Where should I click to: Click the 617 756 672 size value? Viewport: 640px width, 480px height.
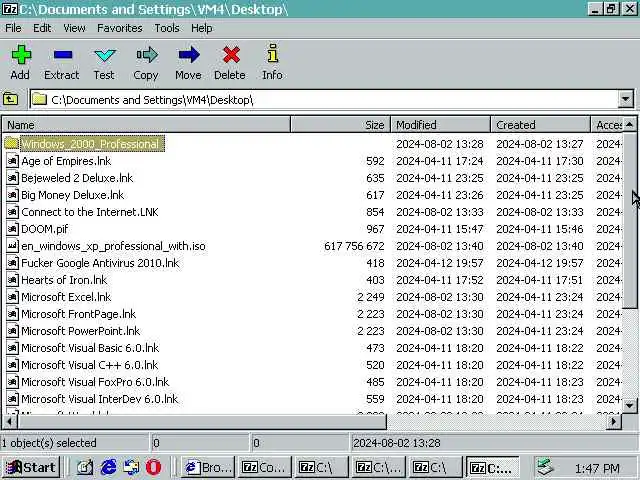click(354, 246)
